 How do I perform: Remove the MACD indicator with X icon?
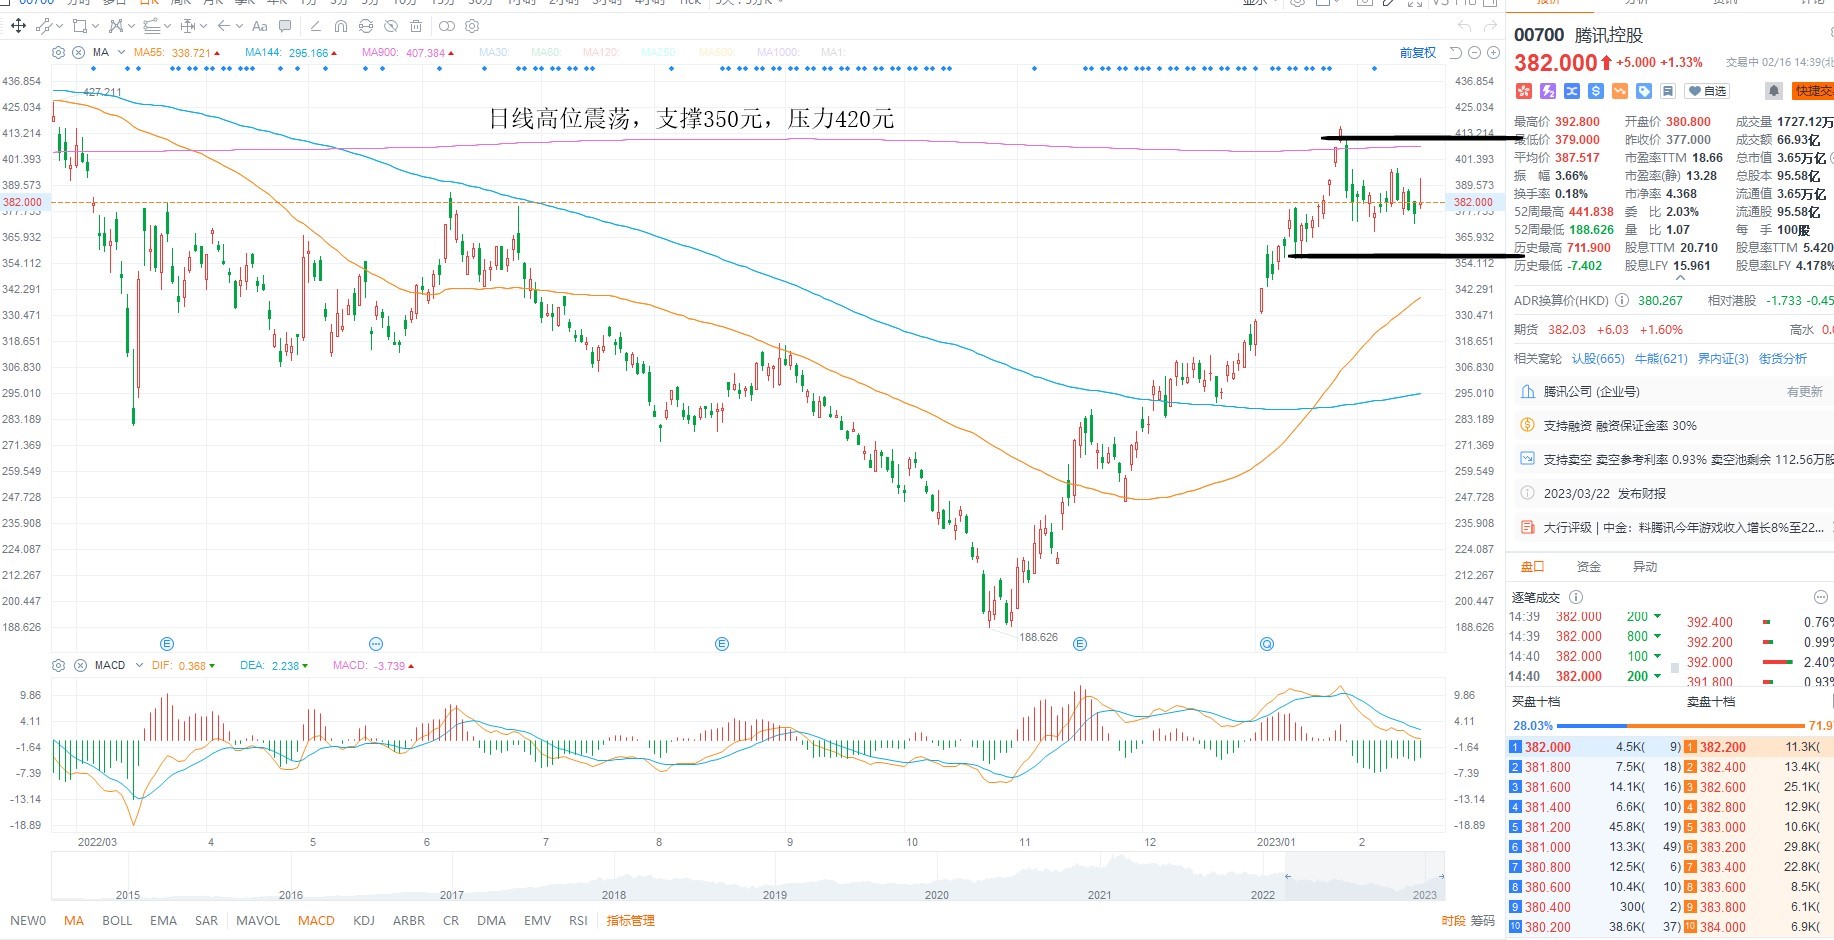click(78, 665)
